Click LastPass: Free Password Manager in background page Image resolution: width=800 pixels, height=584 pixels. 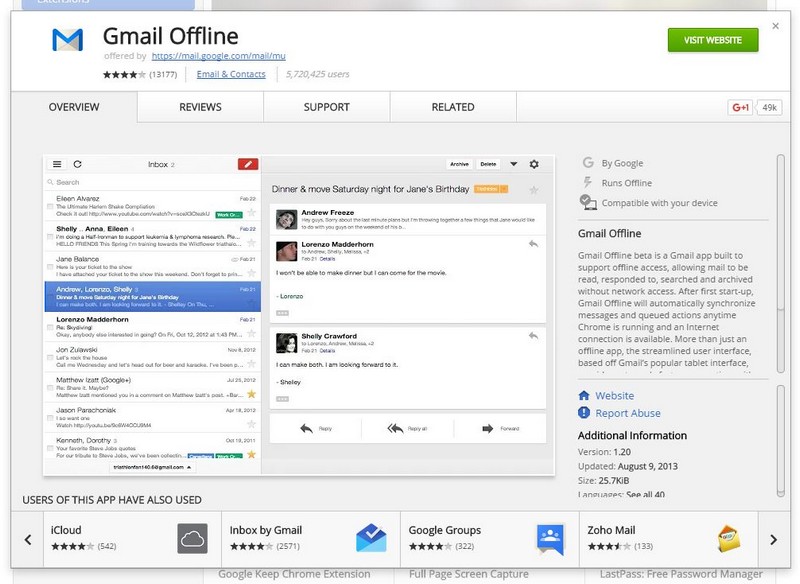(x=682, y=574)
